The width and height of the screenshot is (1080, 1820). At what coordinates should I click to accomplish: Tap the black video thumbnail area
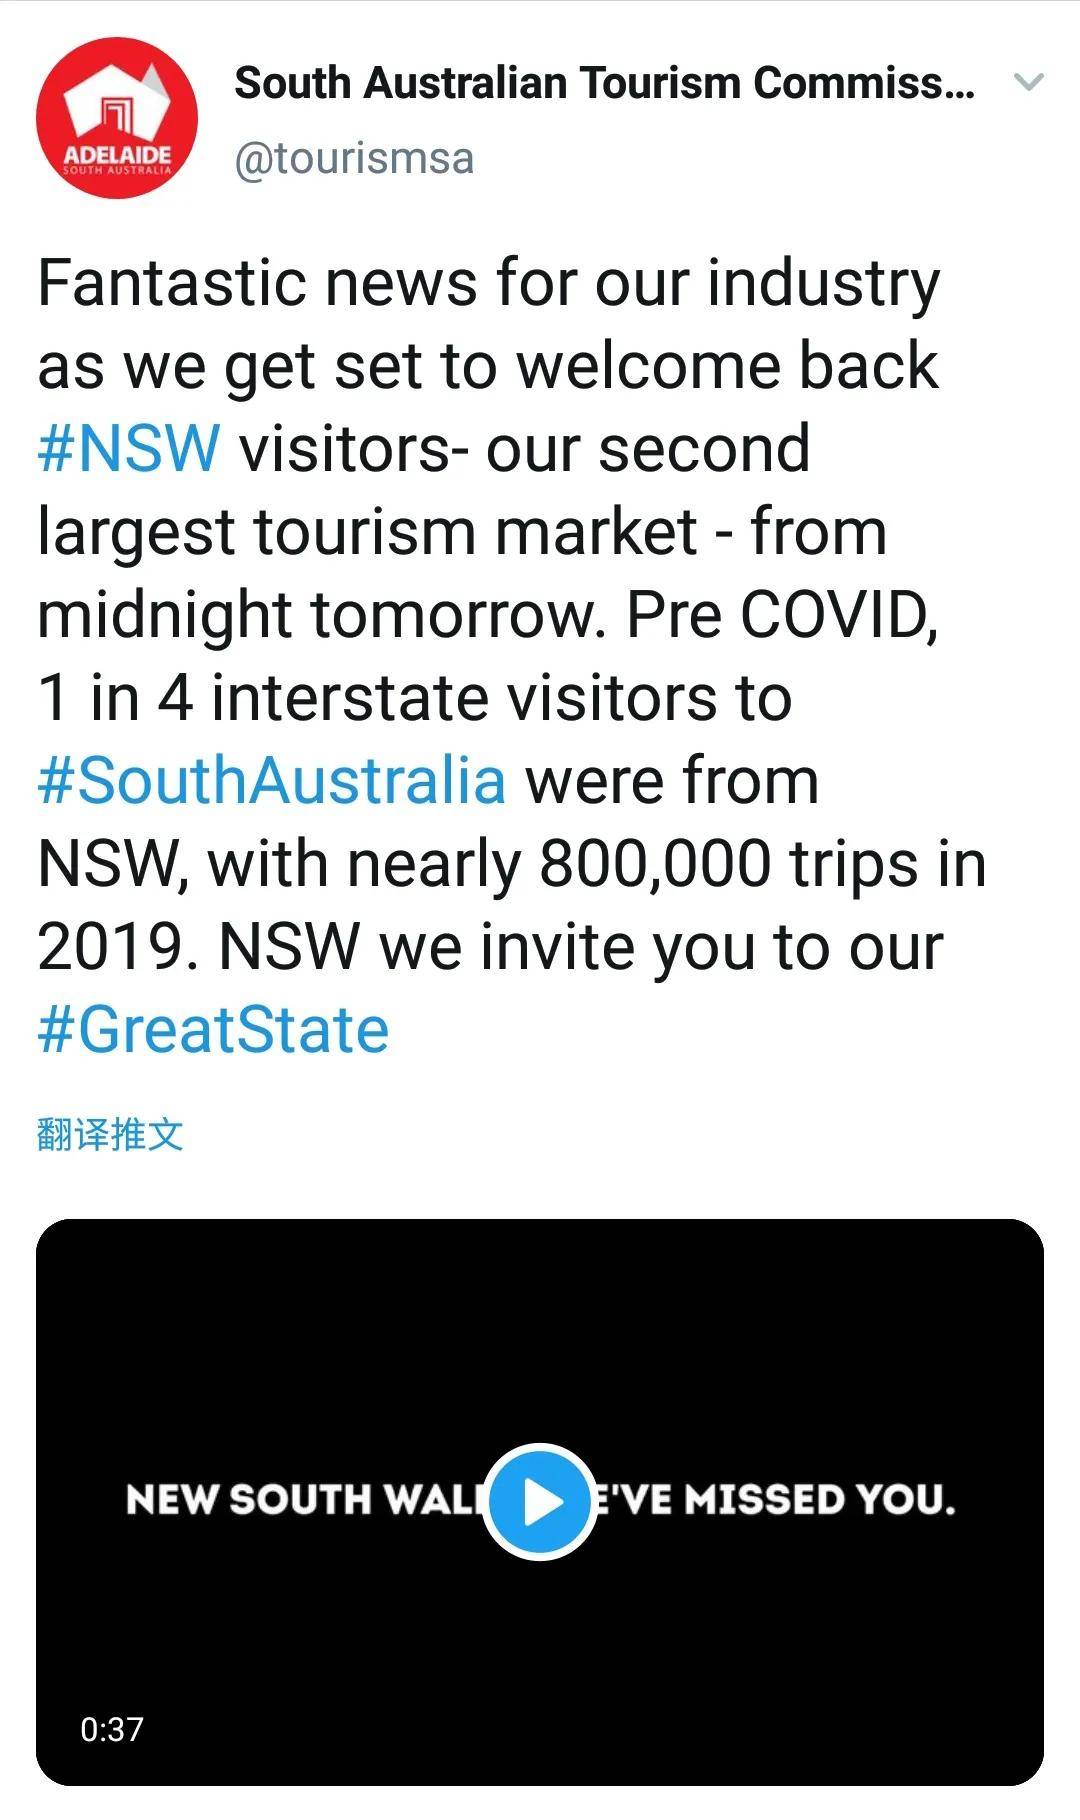click(x=540, y=1502)
